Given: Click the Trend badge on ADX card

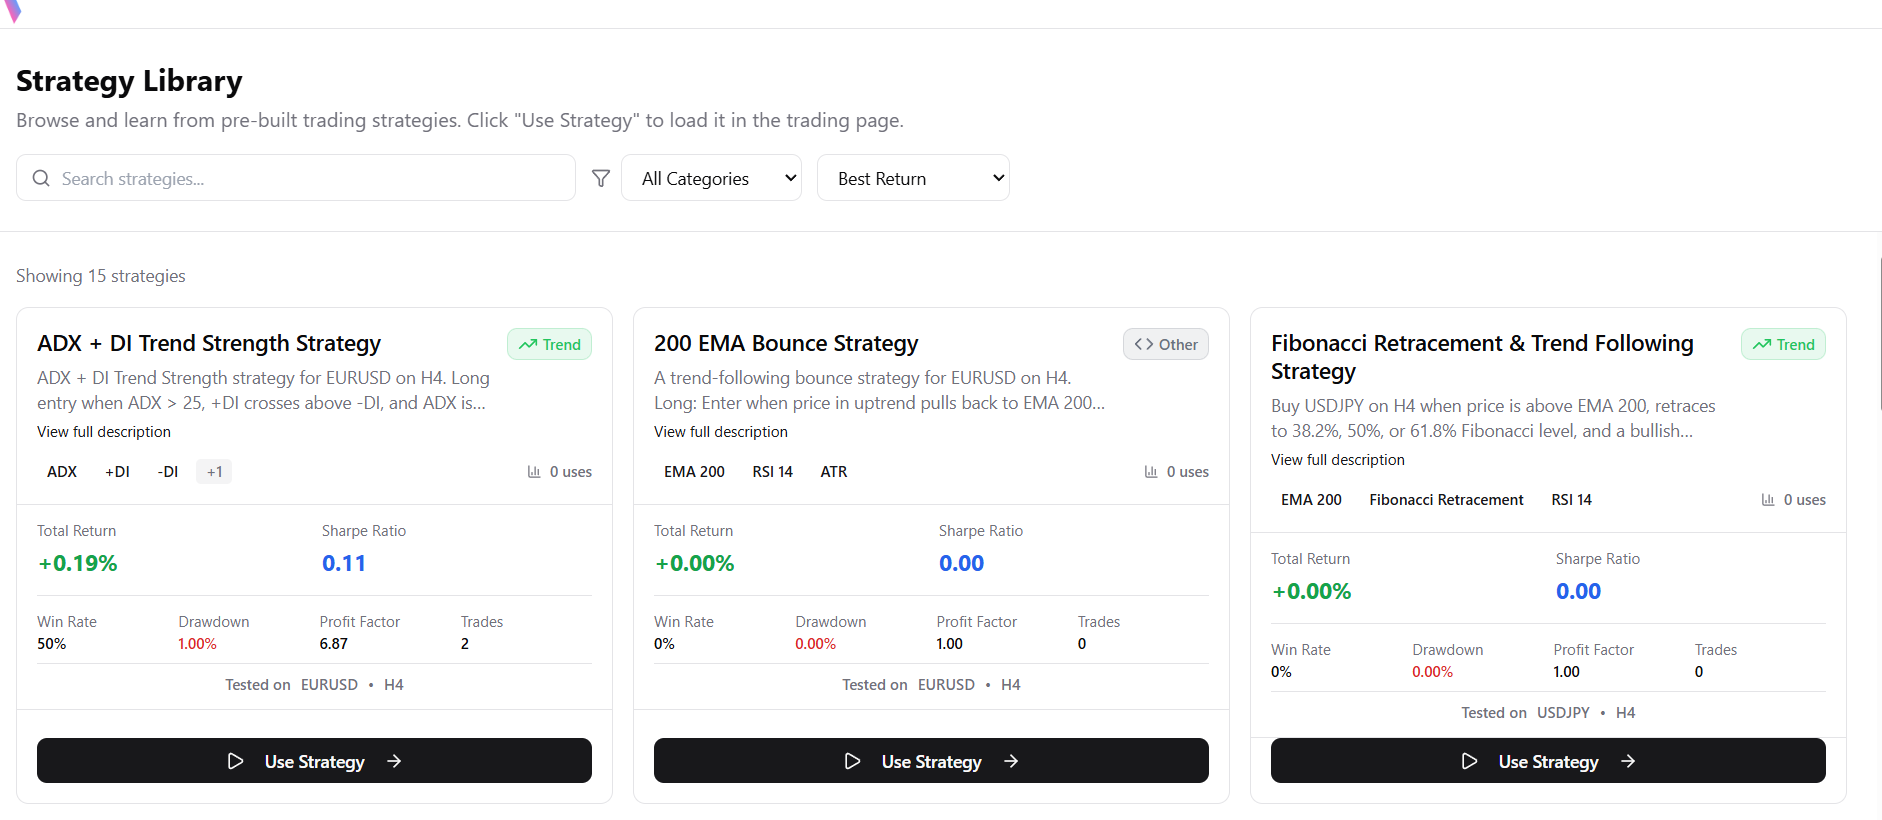Looking at the screenshot, I should [549, 344].
